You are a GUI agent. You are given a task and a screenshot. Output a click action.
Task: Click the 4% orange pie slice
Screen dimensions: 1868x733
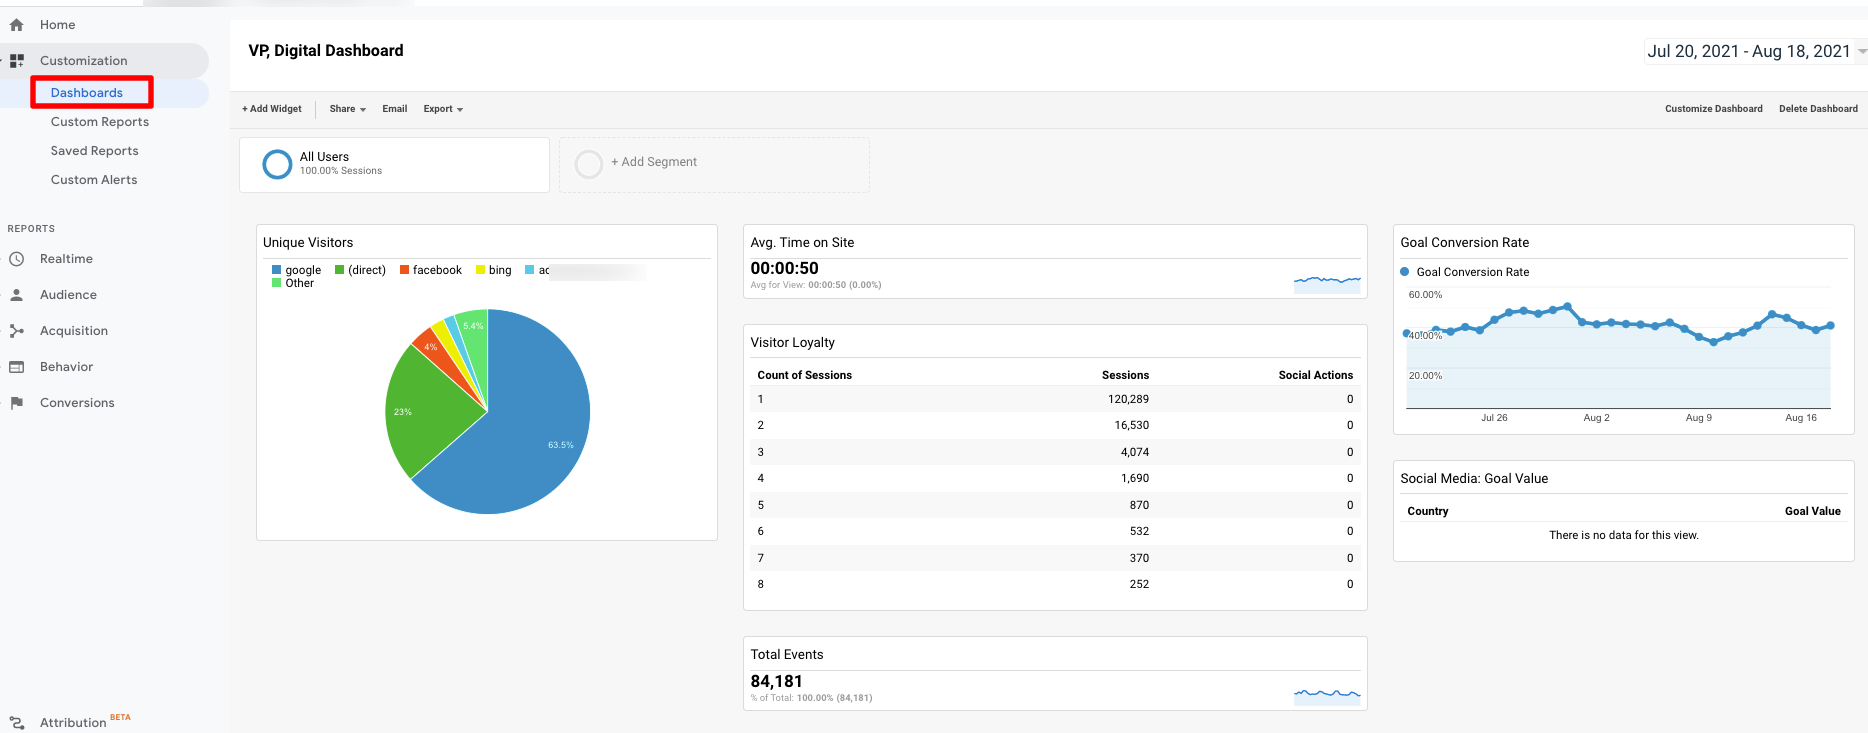436,357
